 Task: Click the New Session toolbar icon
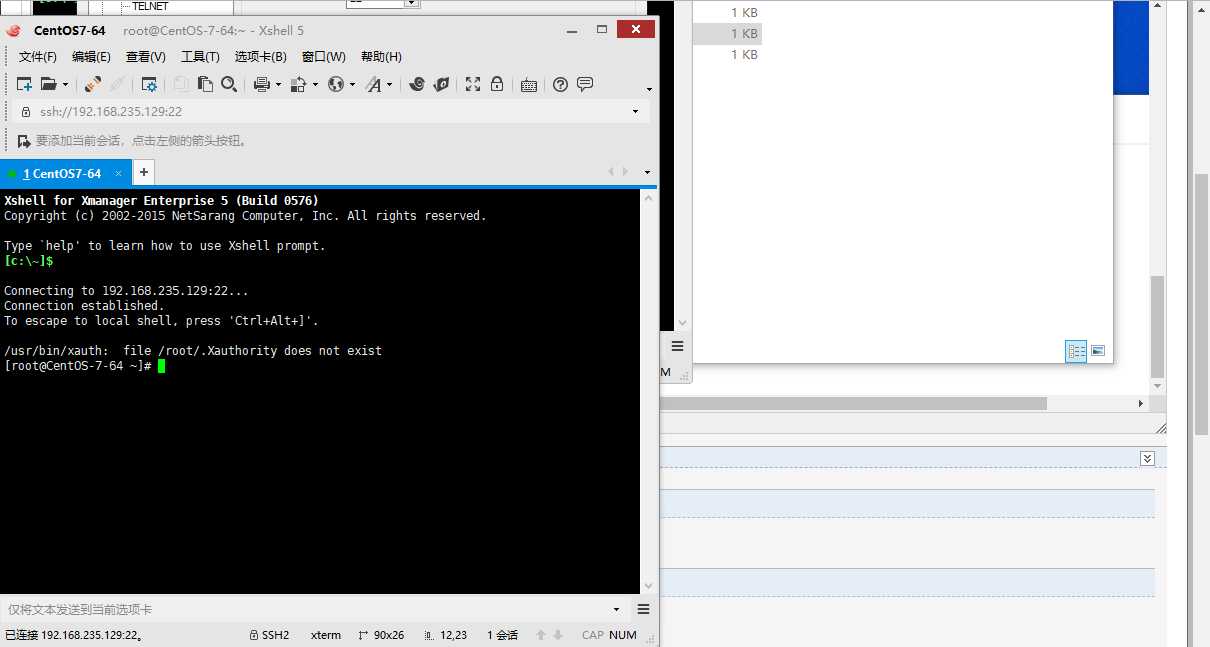[24, 85]
